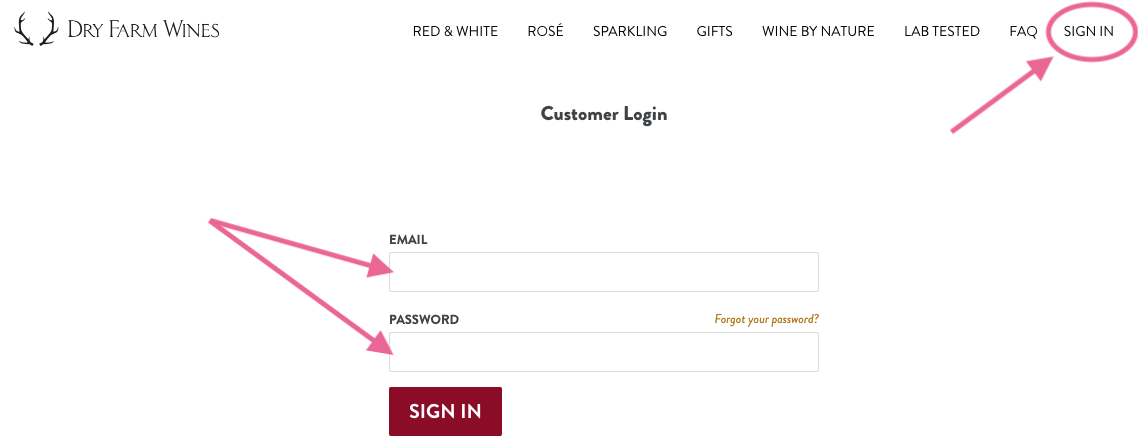Click the PASSWORD field label
This screenshot has height=441, width=1138.
(x=424, y=320)
